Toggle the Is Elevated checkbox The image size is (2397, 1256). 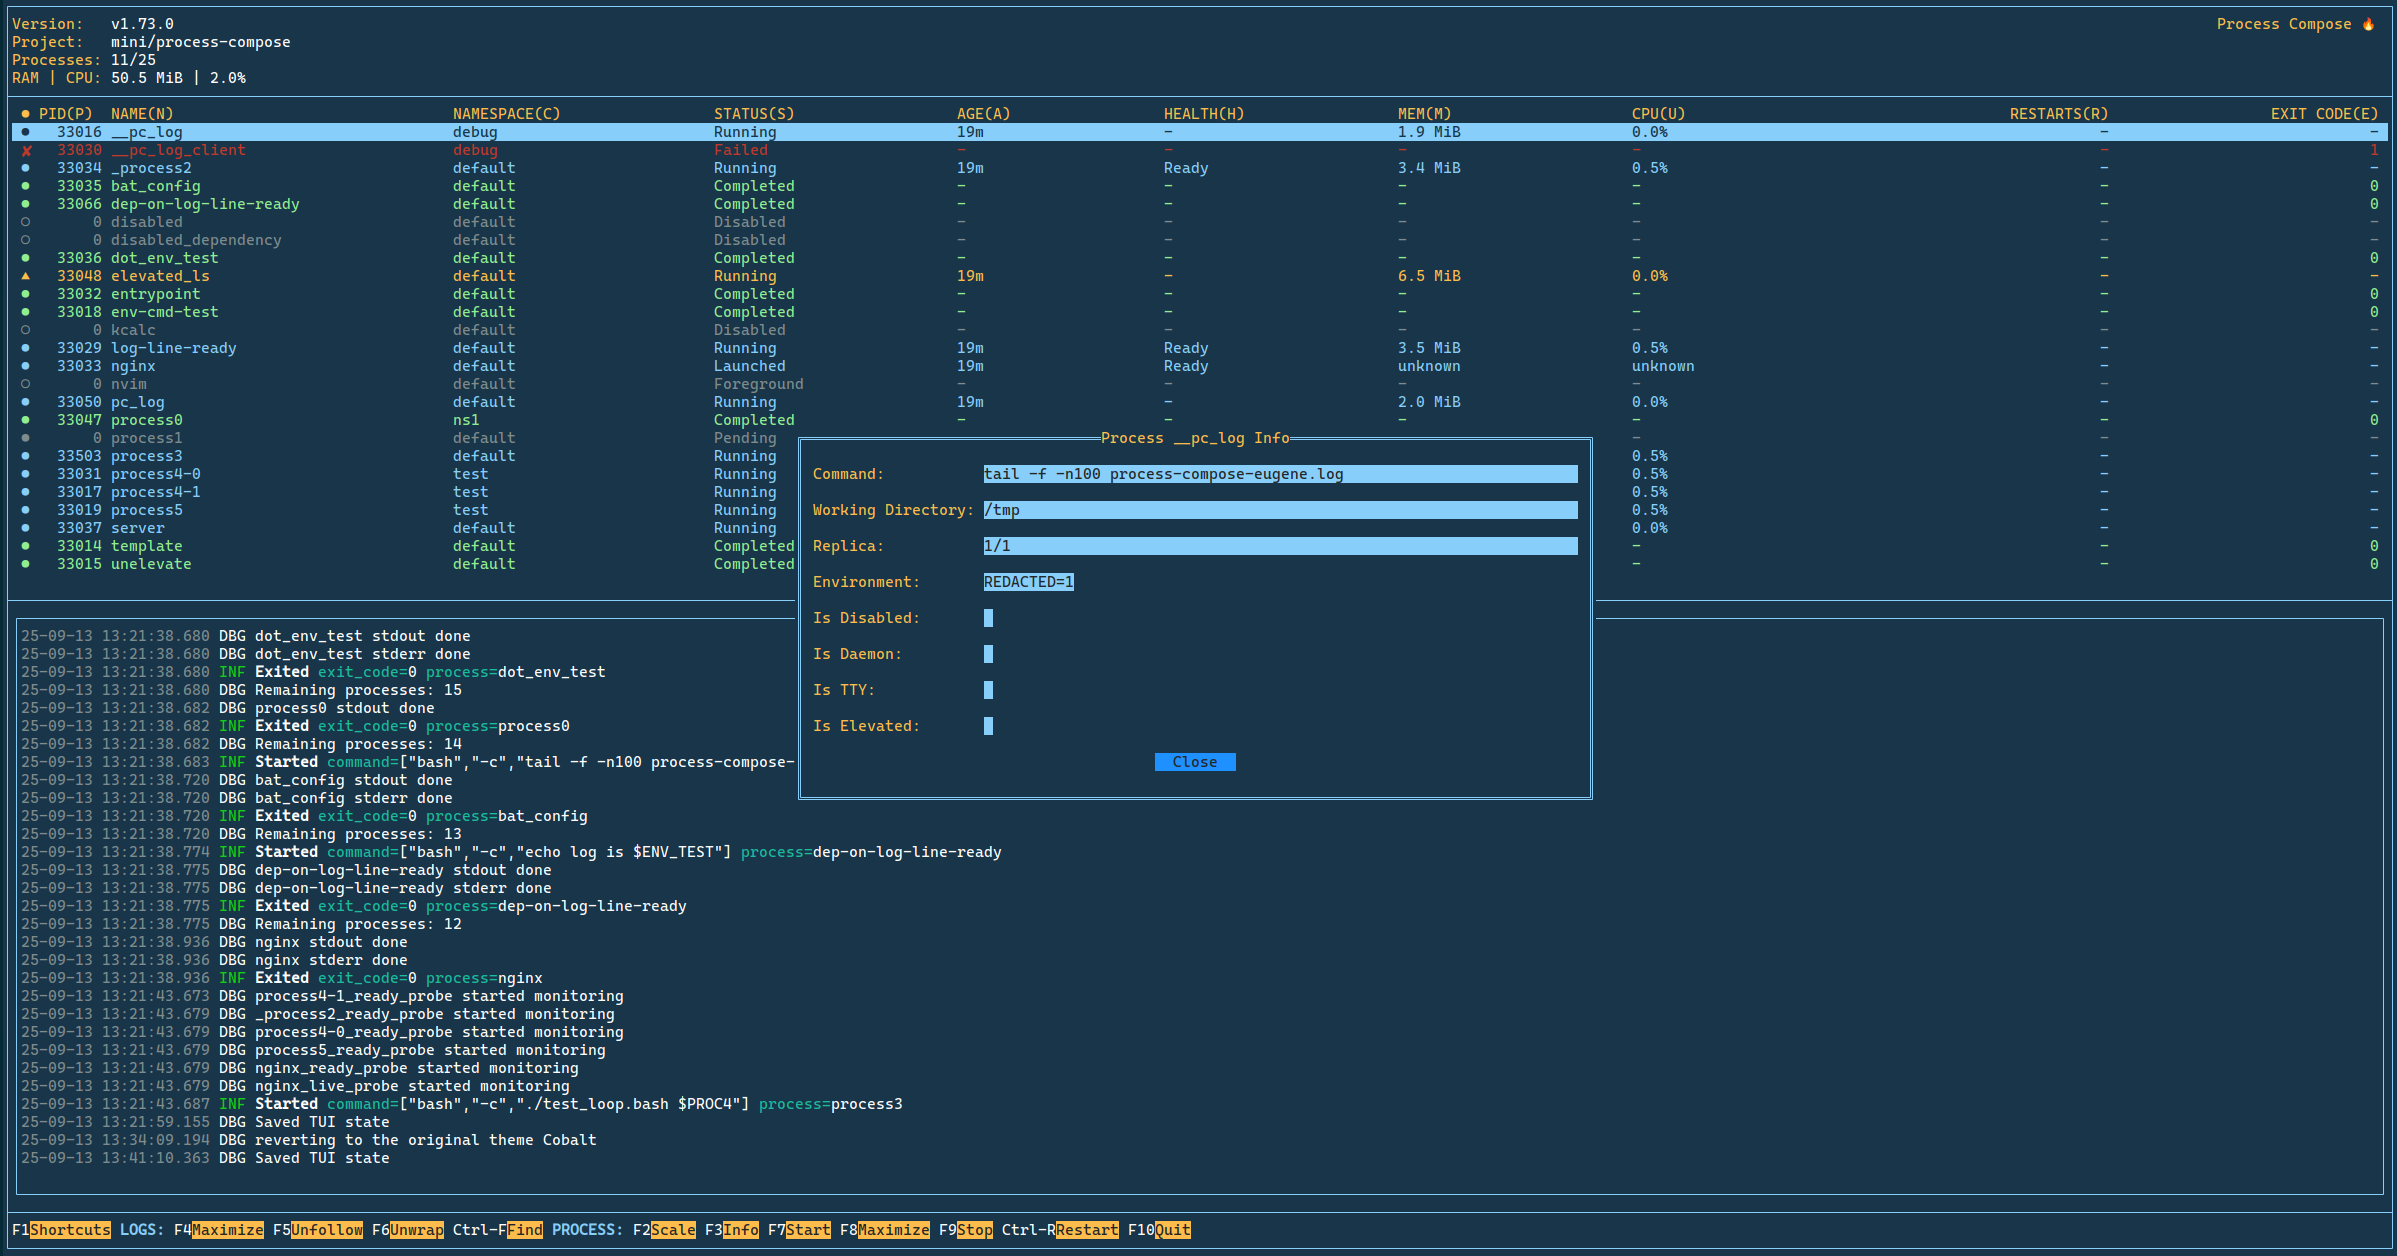tap(988, 726)
